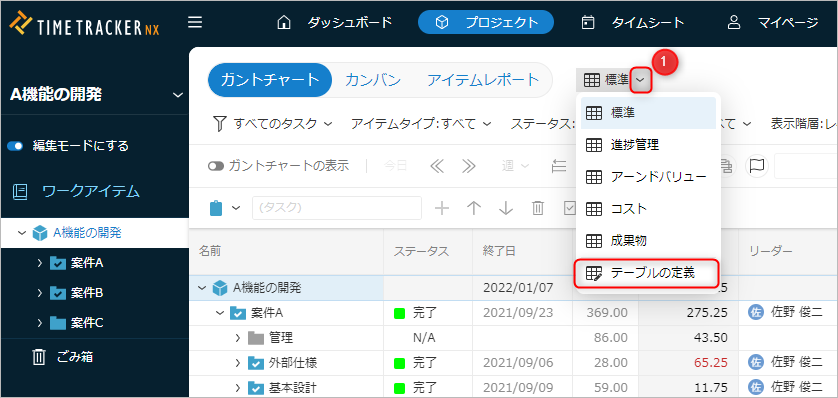
Task: Click the red 65.25 value cell
Action: (x=689, y=363)
